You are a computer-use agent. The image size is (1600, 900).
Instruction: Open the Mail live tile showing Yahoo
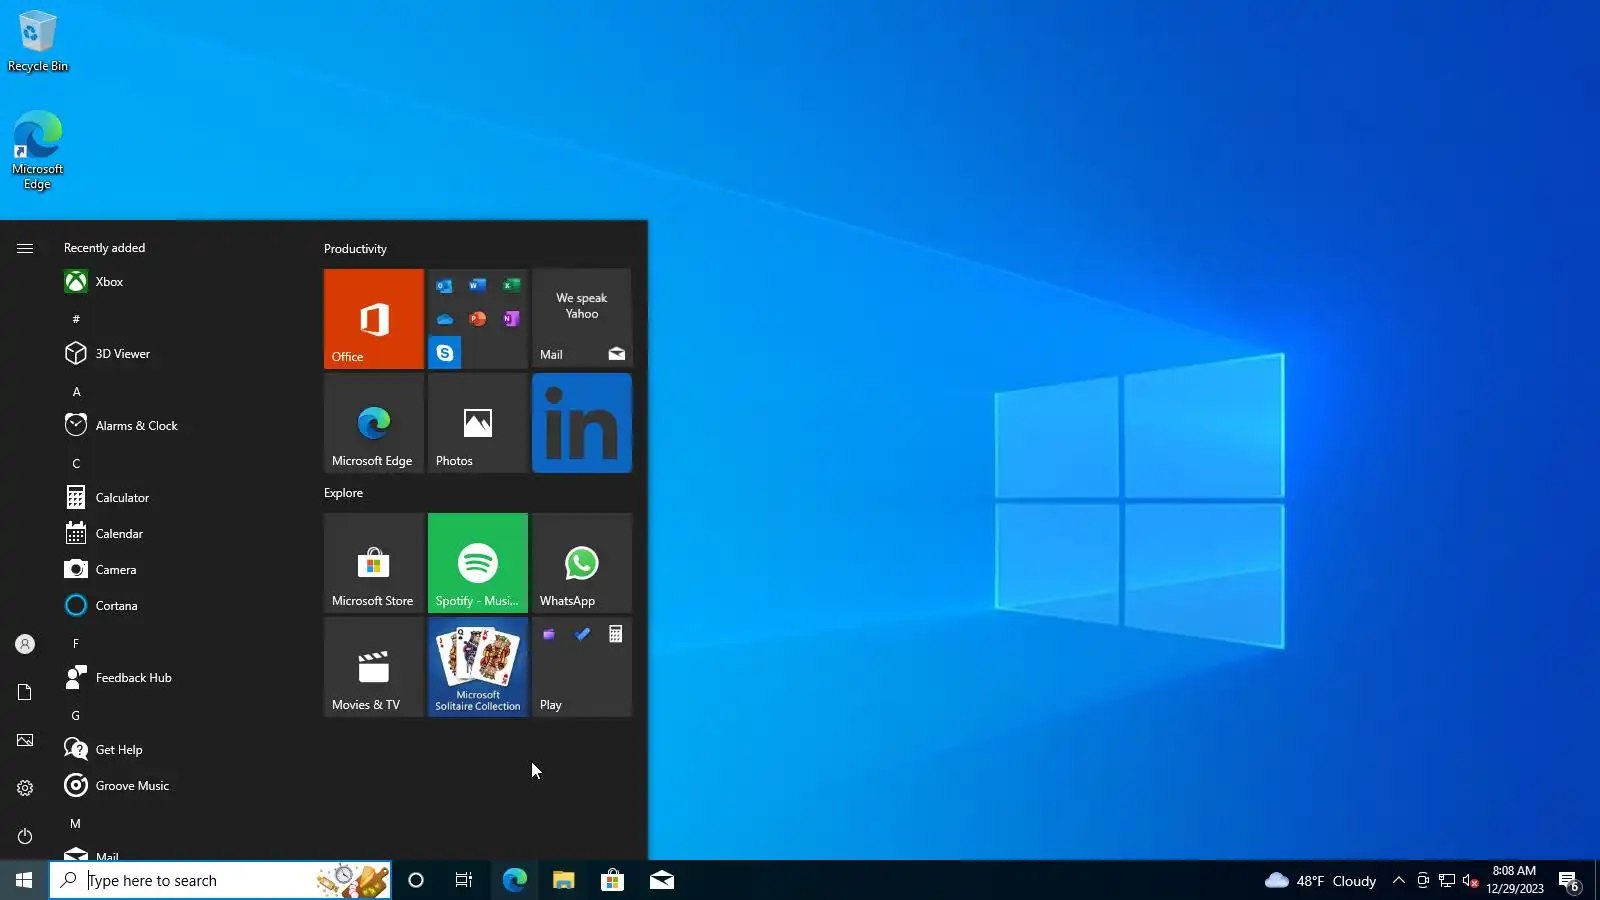(x=582, y=319)
